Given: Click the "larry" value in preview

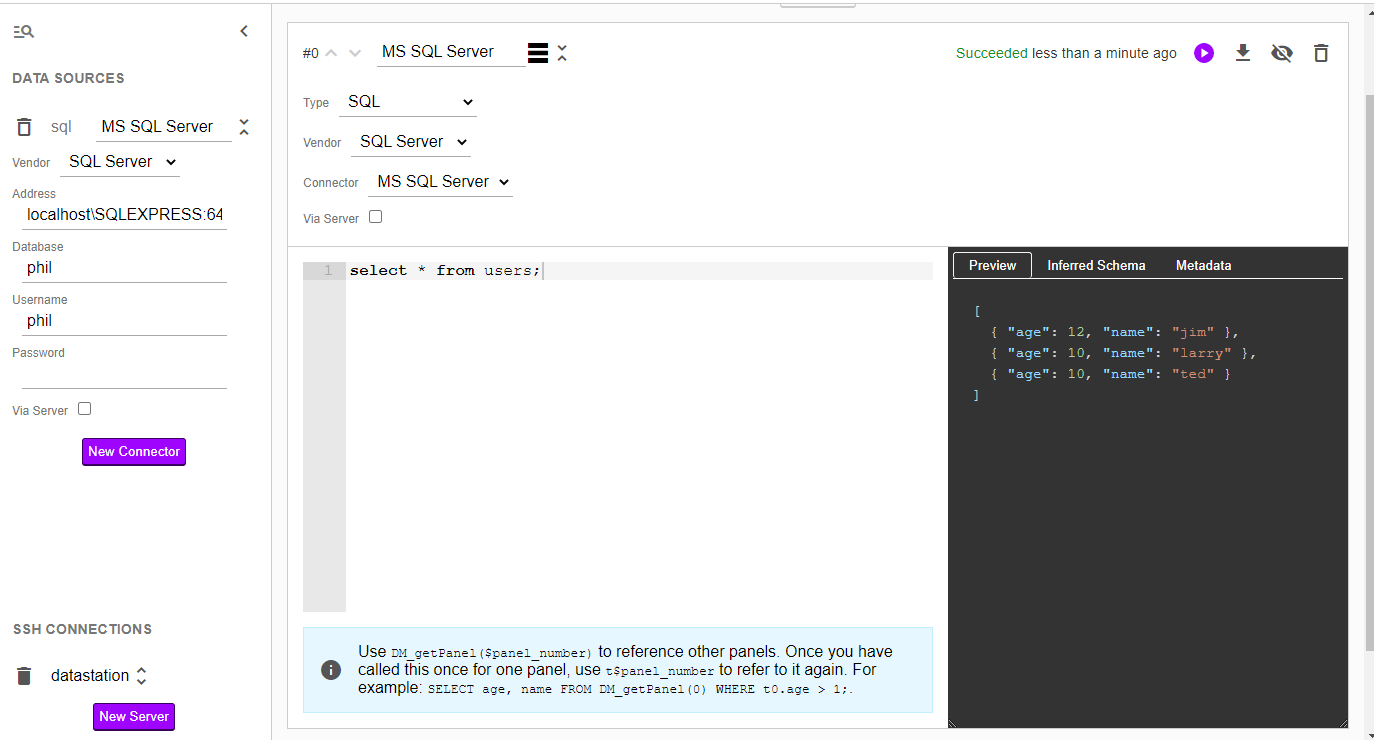Looking at the screenshot, I should tap(1201, 353).
